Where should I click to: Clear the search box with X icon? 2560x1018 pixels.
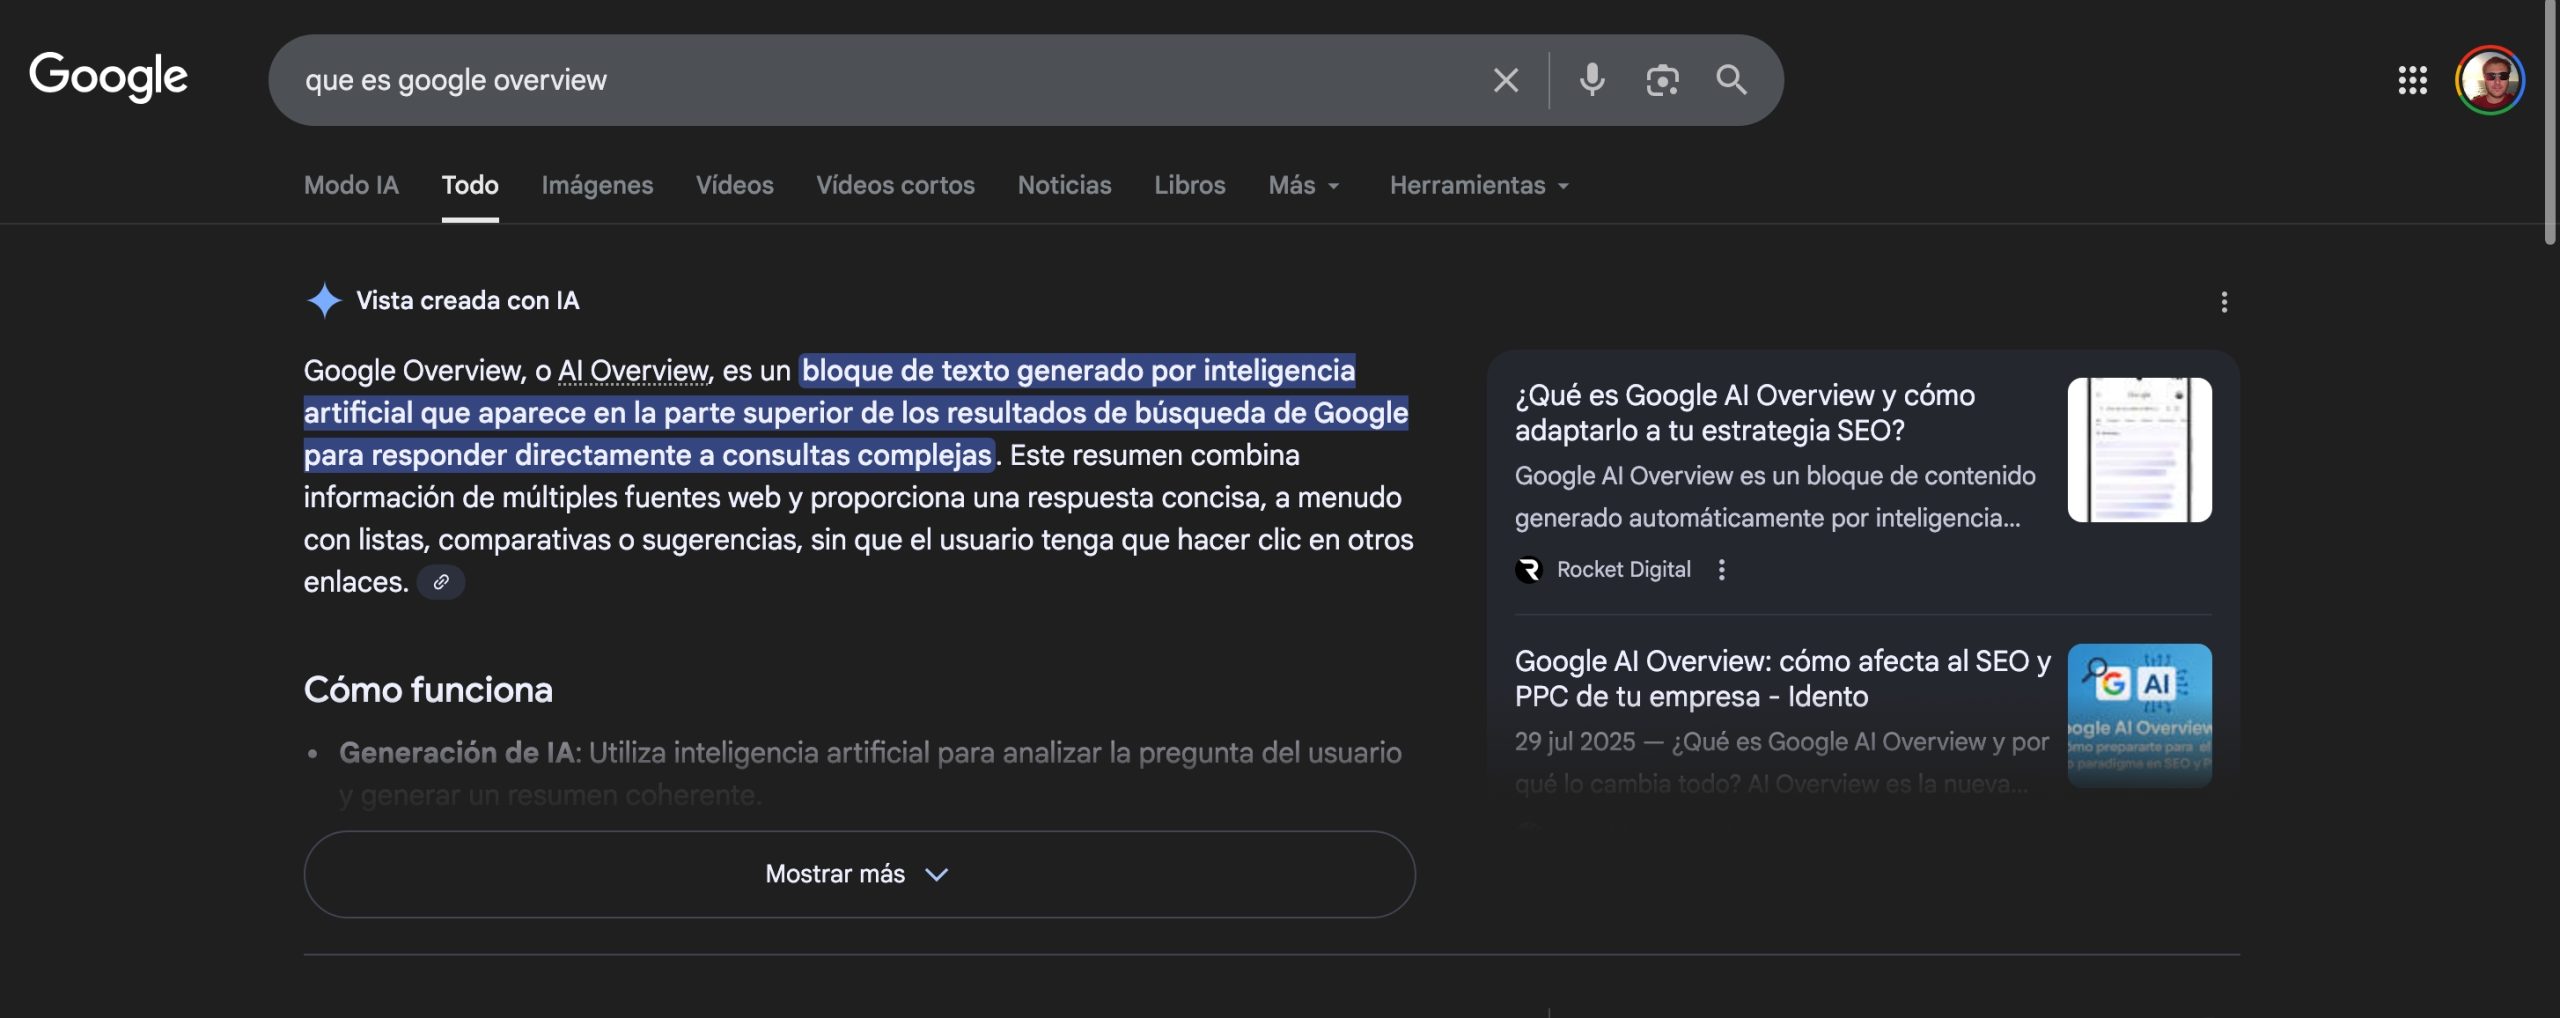[x=1505, y=80]
